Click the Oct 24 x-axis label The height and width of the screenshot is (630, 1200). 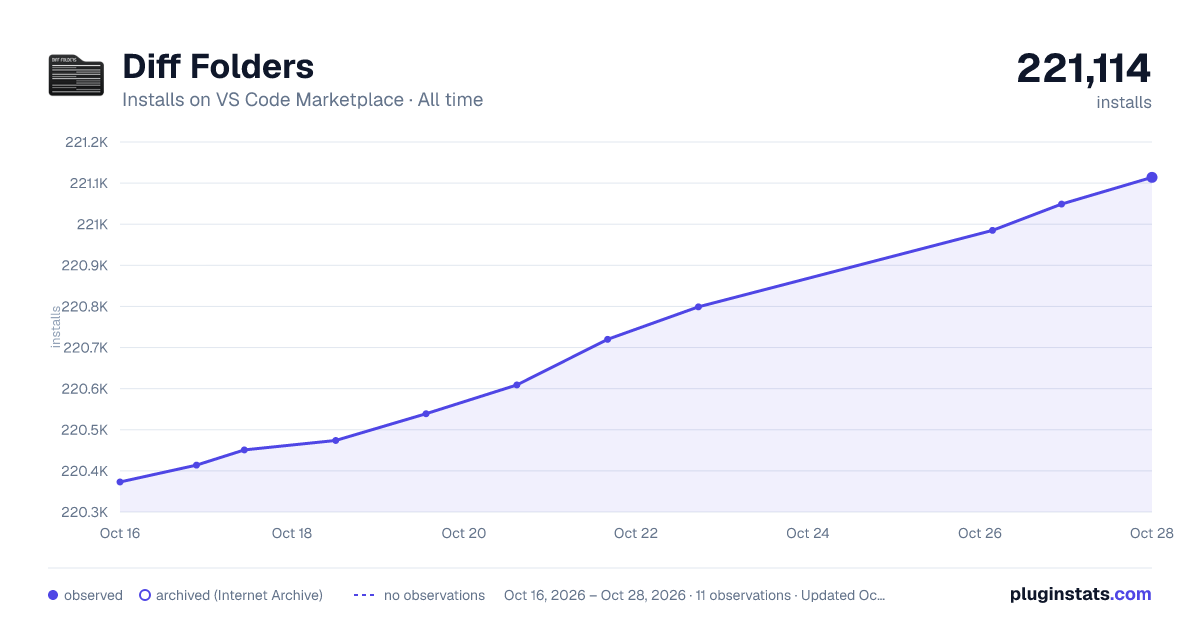808,533
